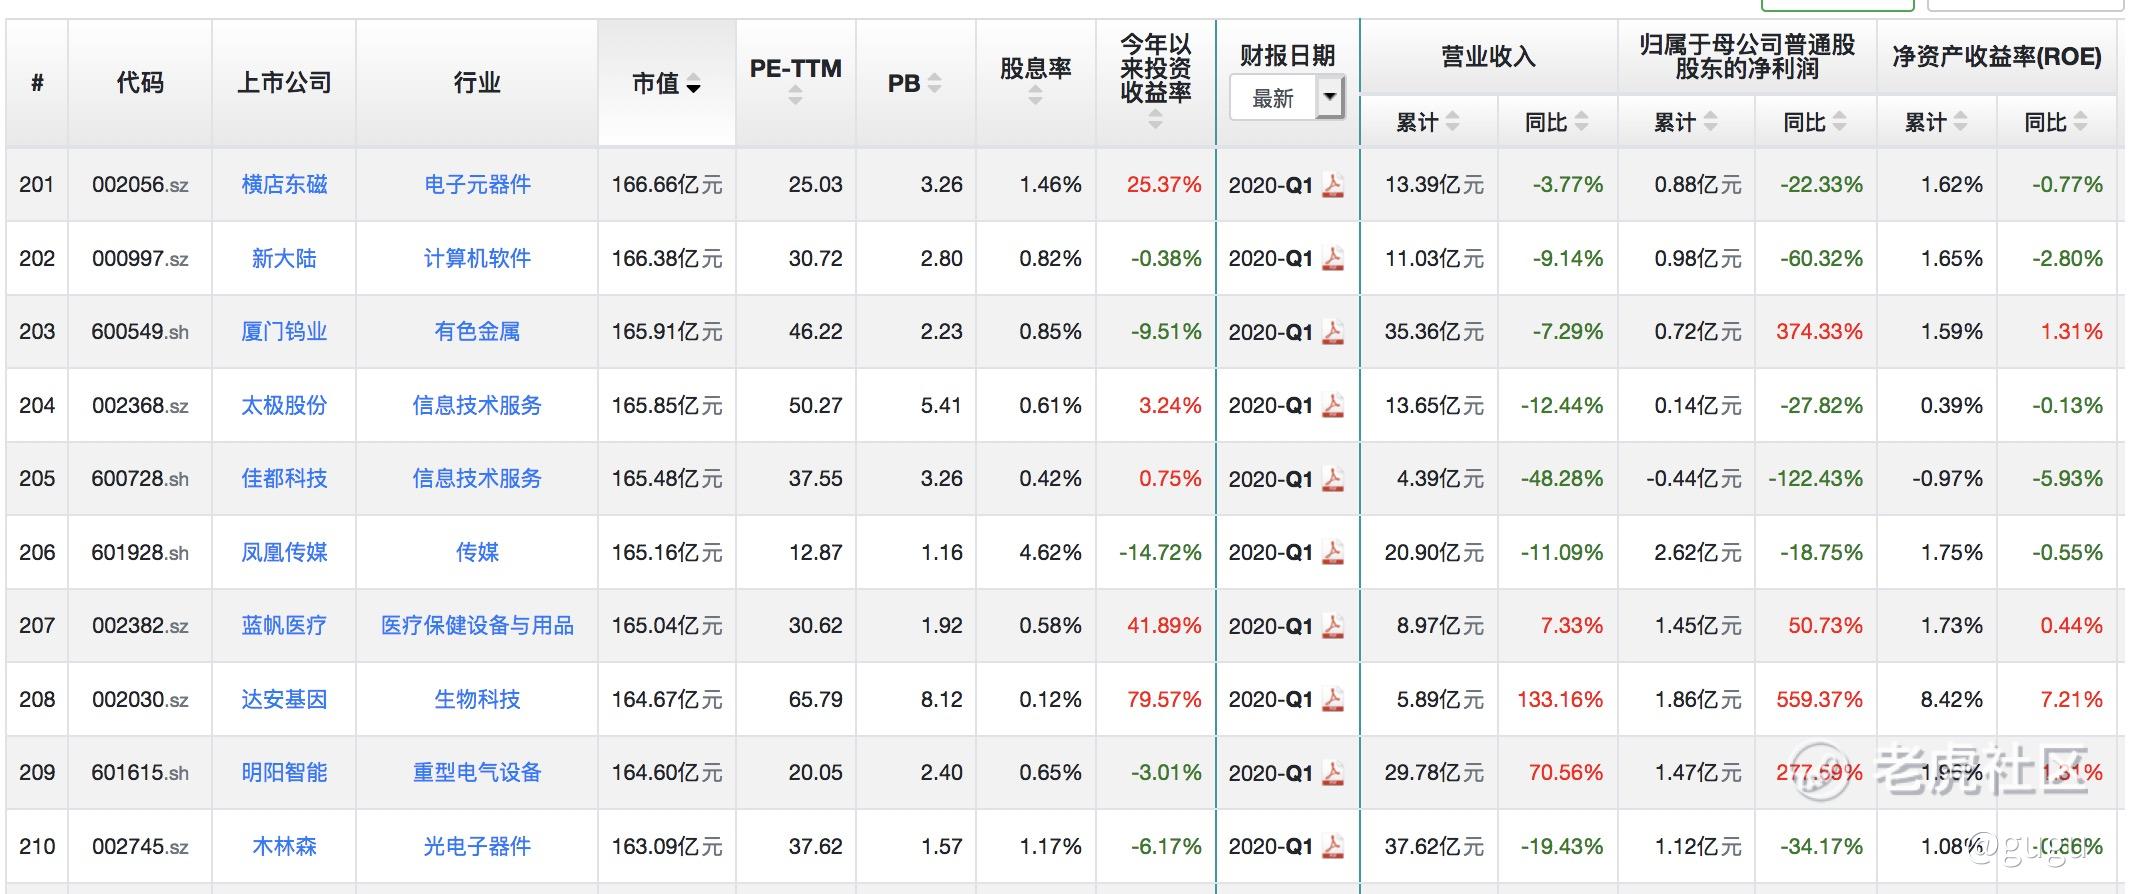The width and height of the screenshot is (2130, 894).
Task: Open 凤凰传媒 company link
Action: (x=284, y=553)
